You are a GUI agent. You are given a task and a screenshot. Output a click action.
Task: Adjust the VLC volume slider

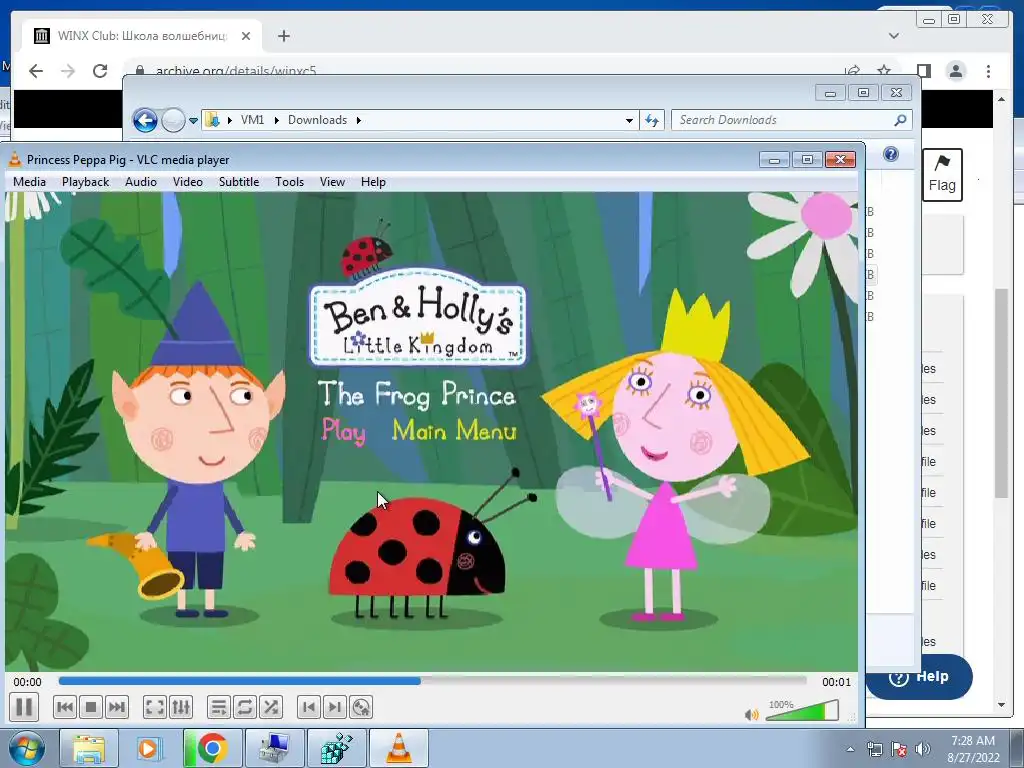[x=802, y=711]
